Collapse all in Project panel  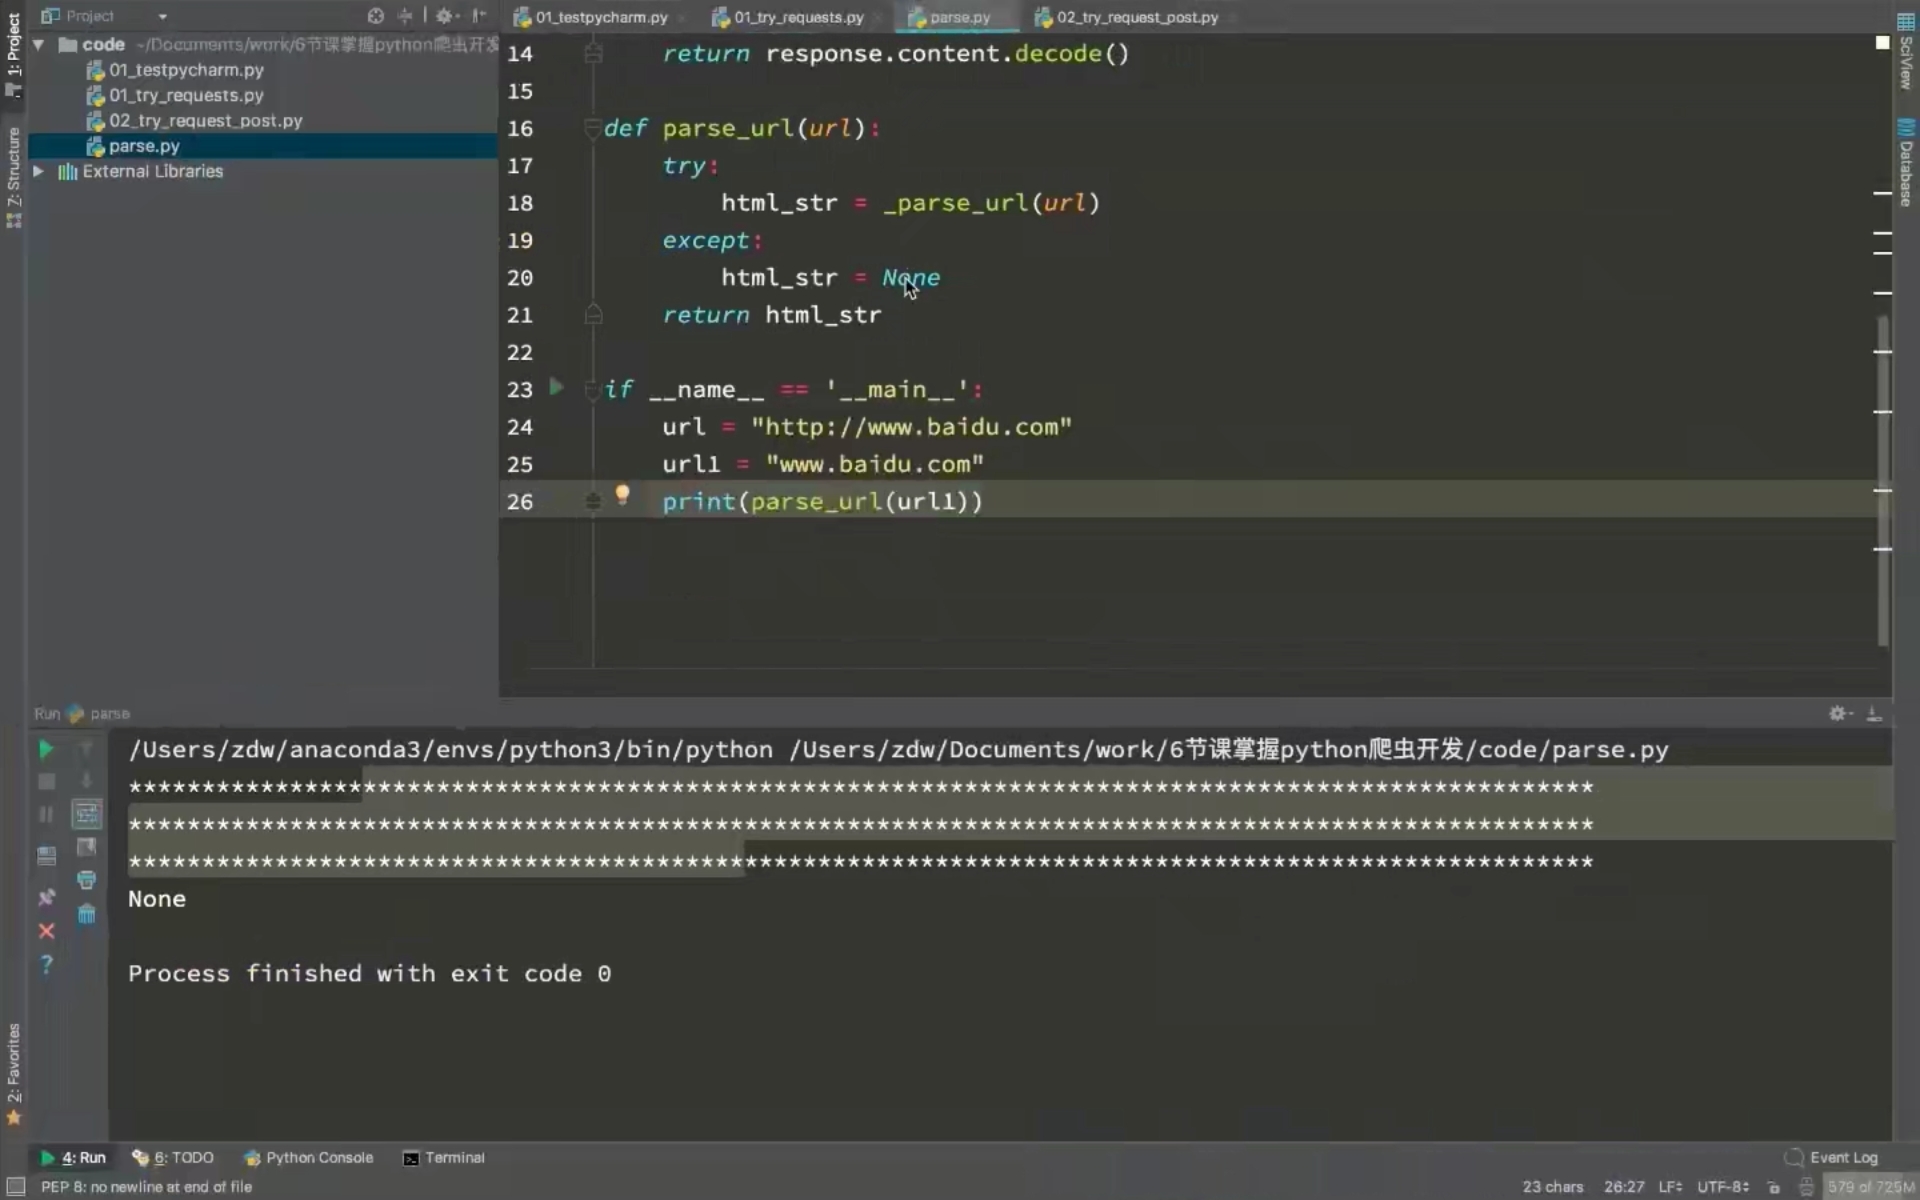tap(405, 16)
